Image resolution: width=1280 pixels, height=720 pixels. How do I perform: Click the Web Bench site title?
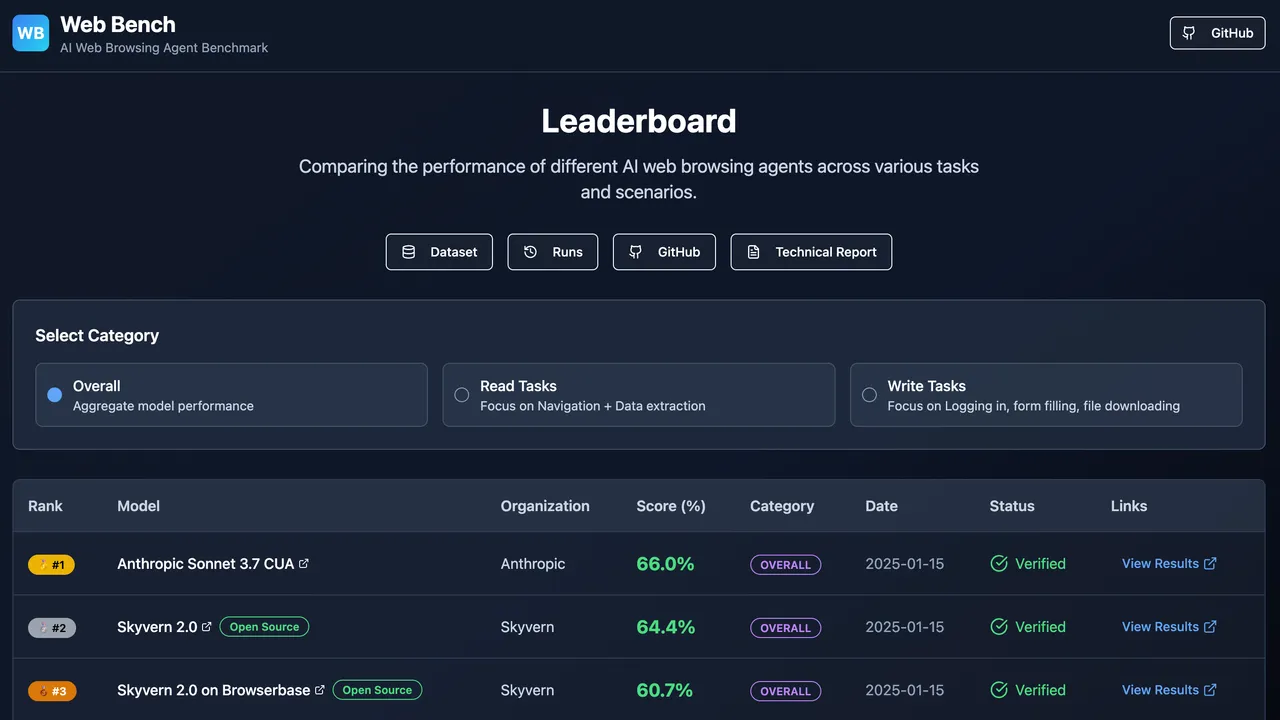[x=118, y=24]
